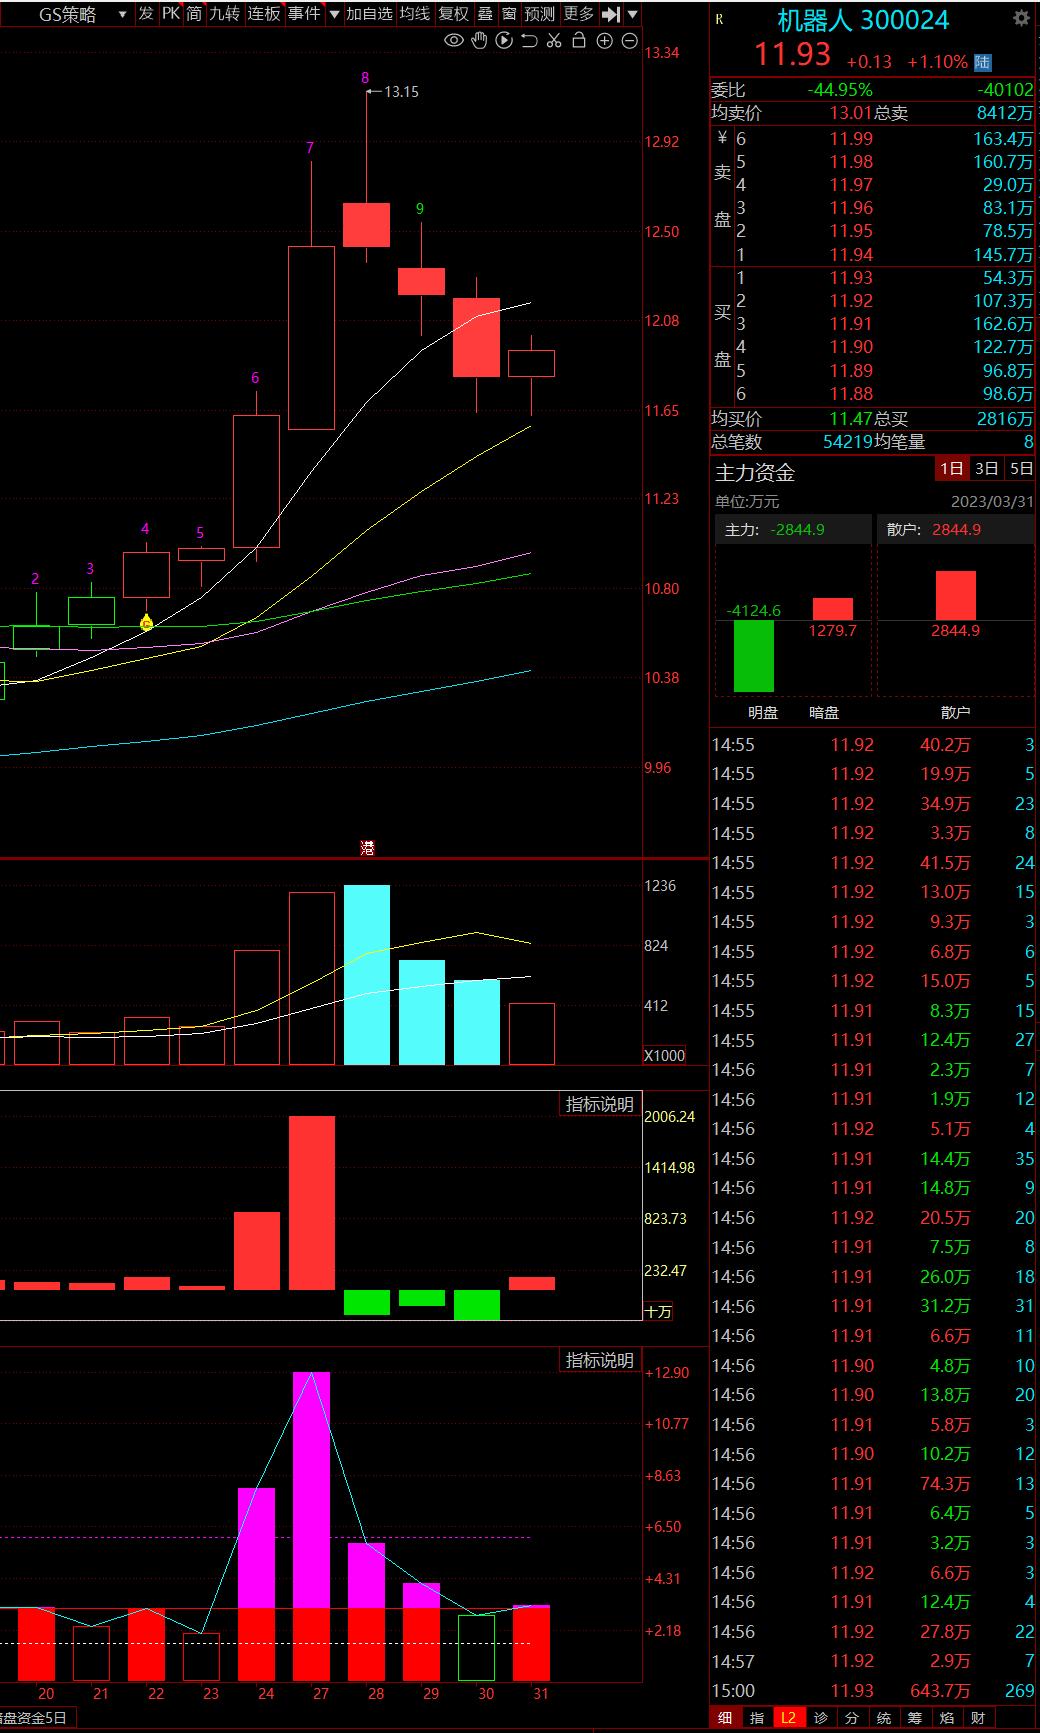Viewport: 1040px width, 1733px height.
Task: Click the 14:56 trade row with 74.3万
Action: pyautogui.click(x=873, y=1483)
